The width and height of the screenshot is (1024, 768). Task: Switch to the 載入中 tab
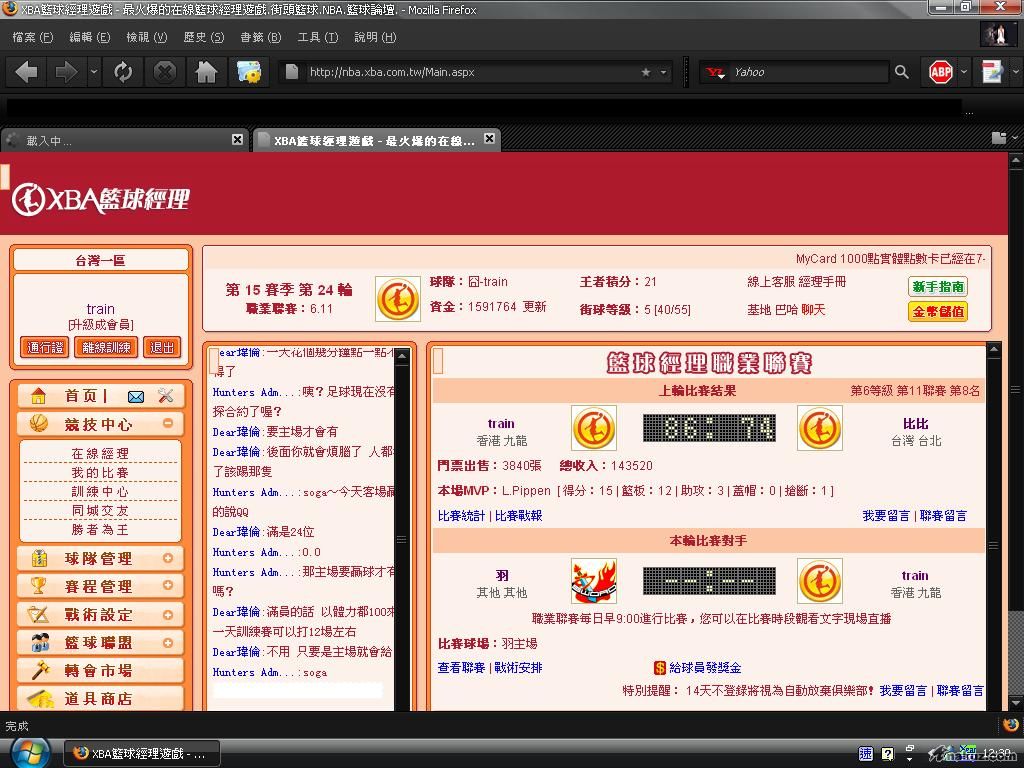[x=120, y=140]
